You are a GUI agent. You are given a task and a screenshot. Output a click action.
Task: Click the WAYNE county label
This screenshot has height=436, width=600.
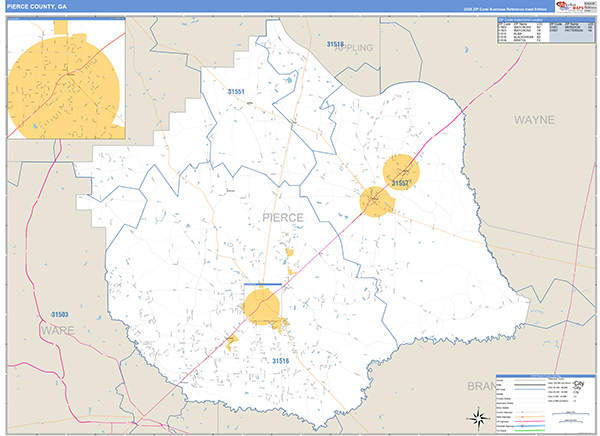534,120
